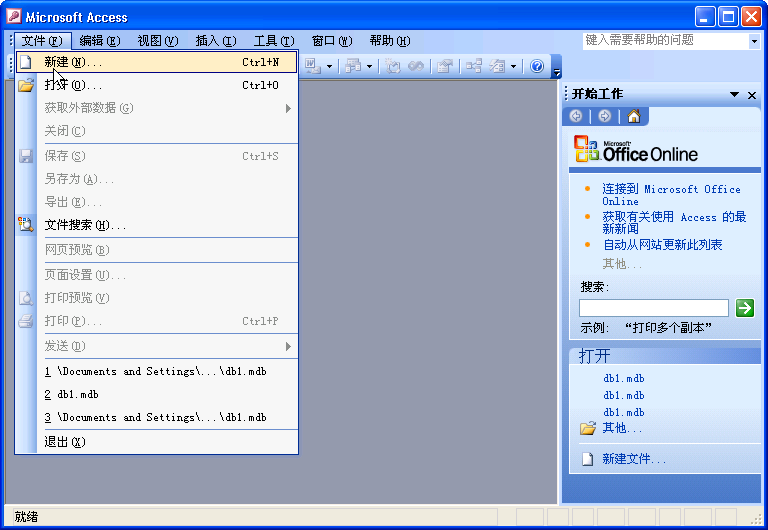Open the first db1.mdb in task pane
This screenshot has height=530, width=768.
pyautogui.click(x=624, y=379)
